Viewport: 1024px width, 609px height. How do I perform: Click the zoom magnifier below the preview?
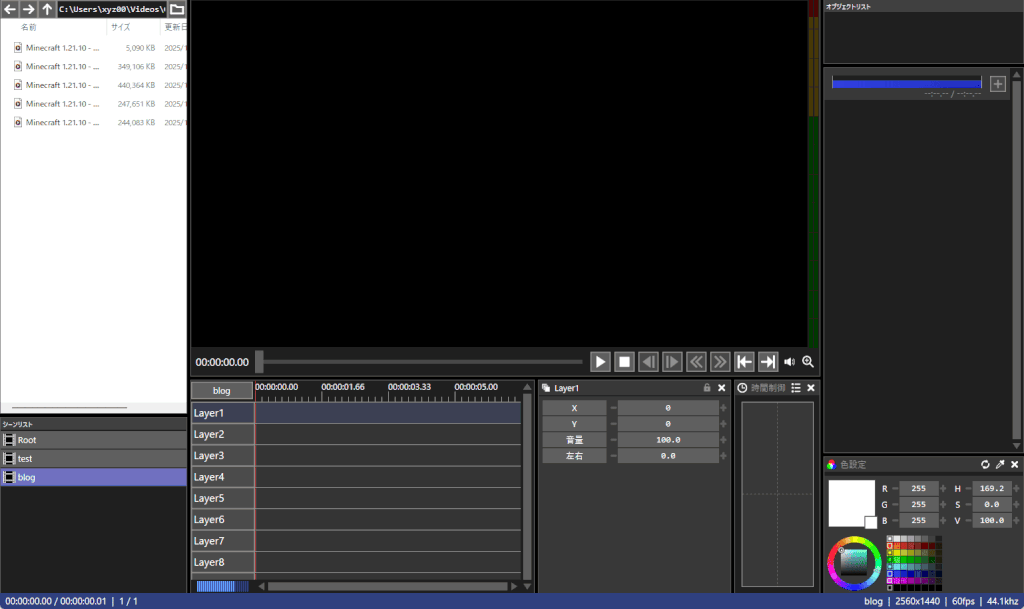coord(808,361)
